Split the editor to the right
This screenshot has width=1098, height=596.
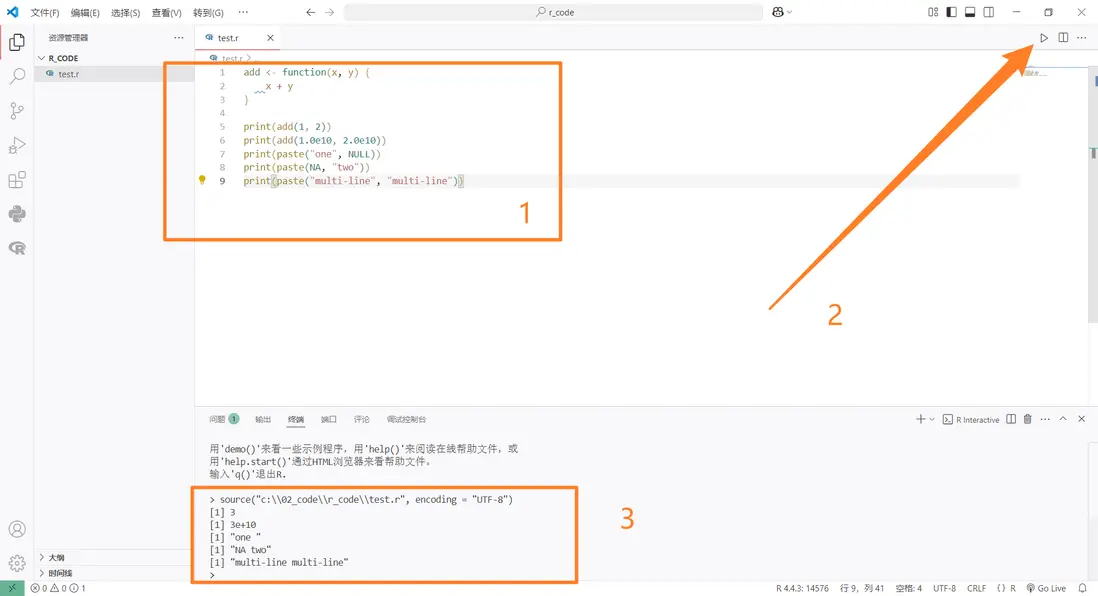pos(1063,38)
